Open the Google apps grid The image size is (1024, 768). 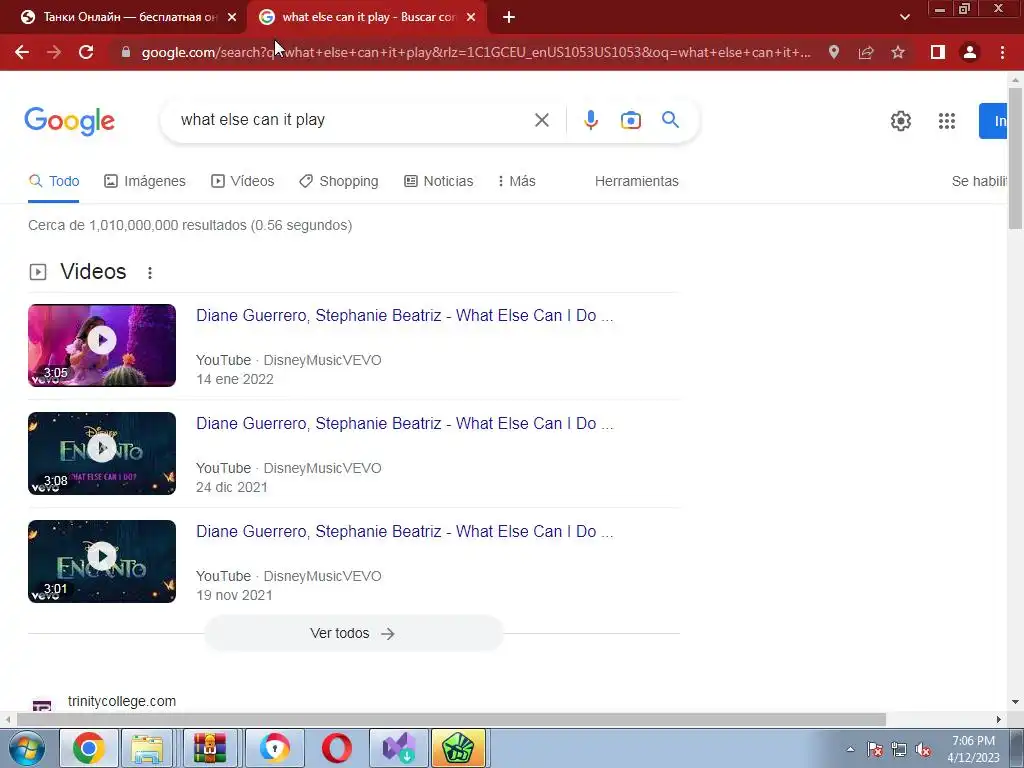(x=947, y=121)
